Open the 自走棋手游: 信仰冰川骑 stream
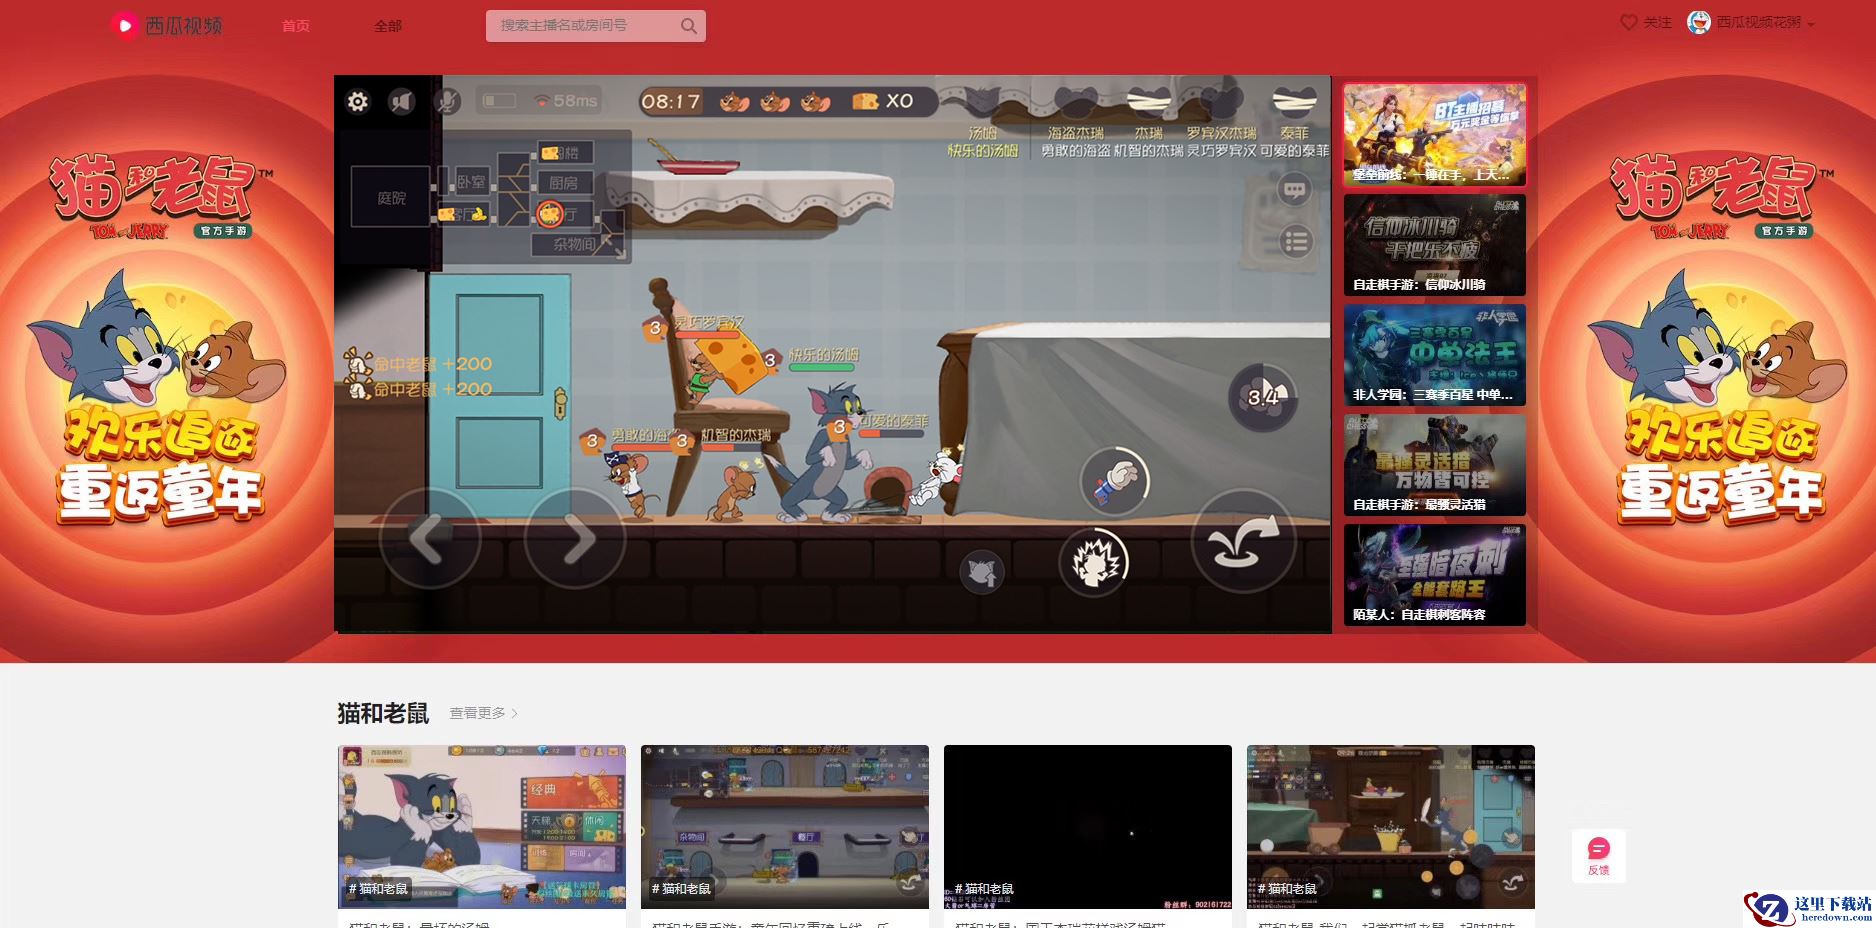The image size is (1876, 928). (x=1434, y=244)
